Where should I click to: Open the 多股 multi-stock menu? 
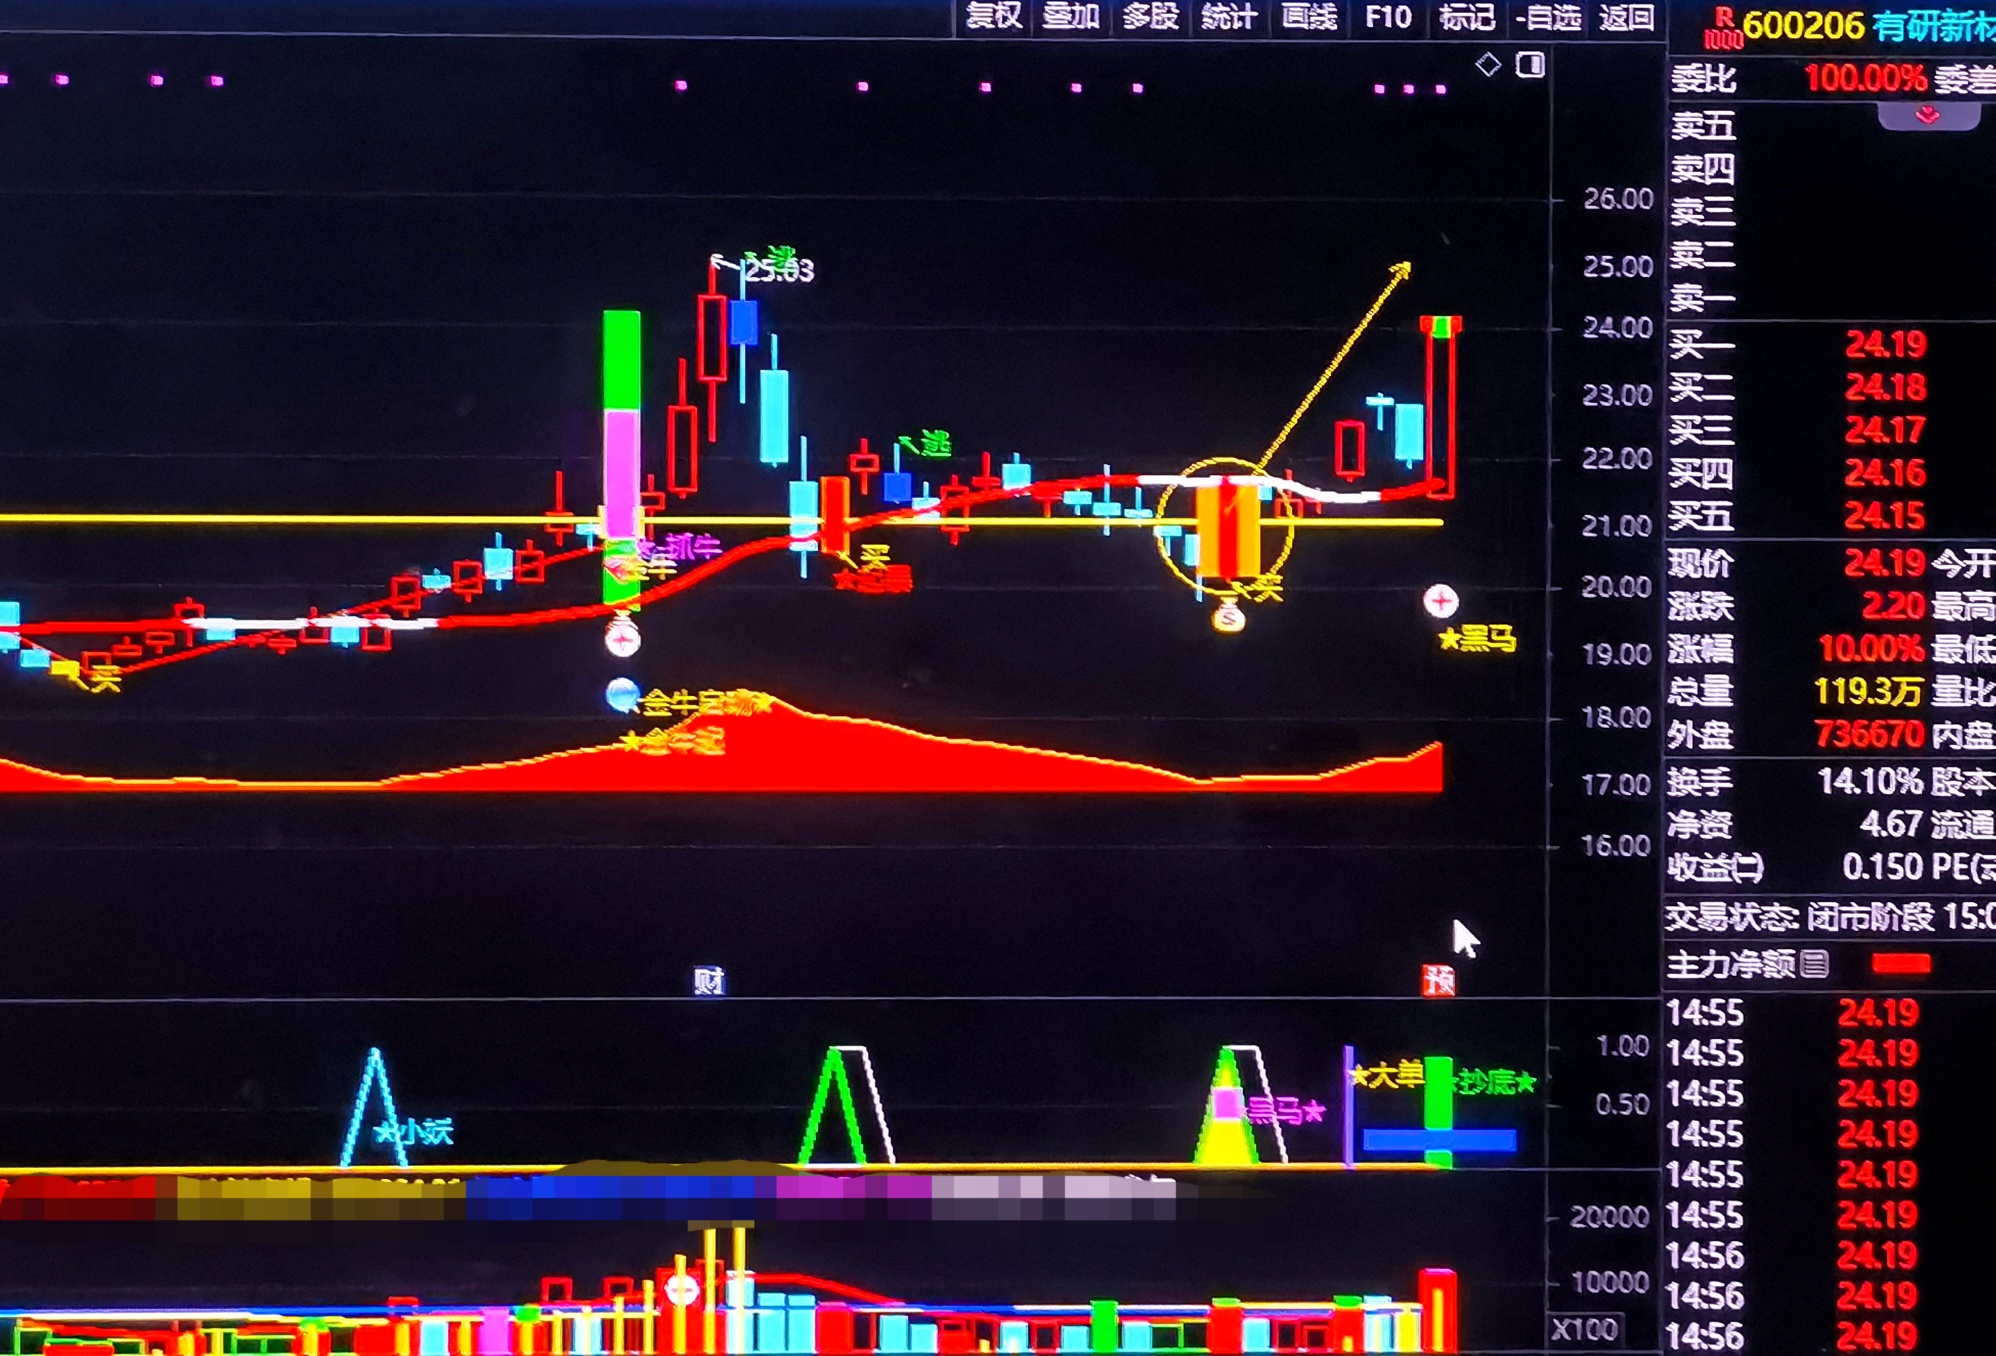point(1150,17)
